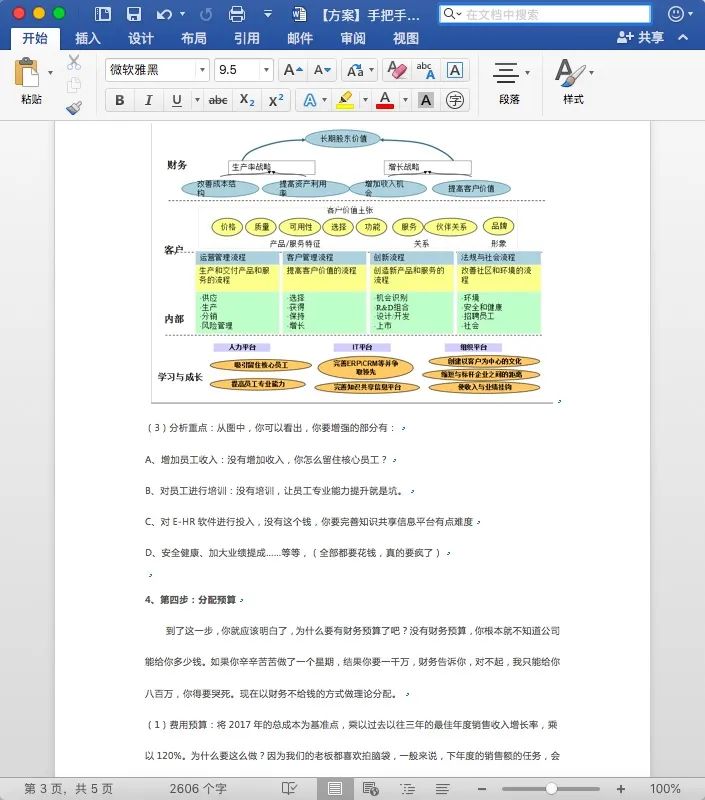Screen dimensions: 705x800
Task: Toggle Bold formatting
Action: 120,100
